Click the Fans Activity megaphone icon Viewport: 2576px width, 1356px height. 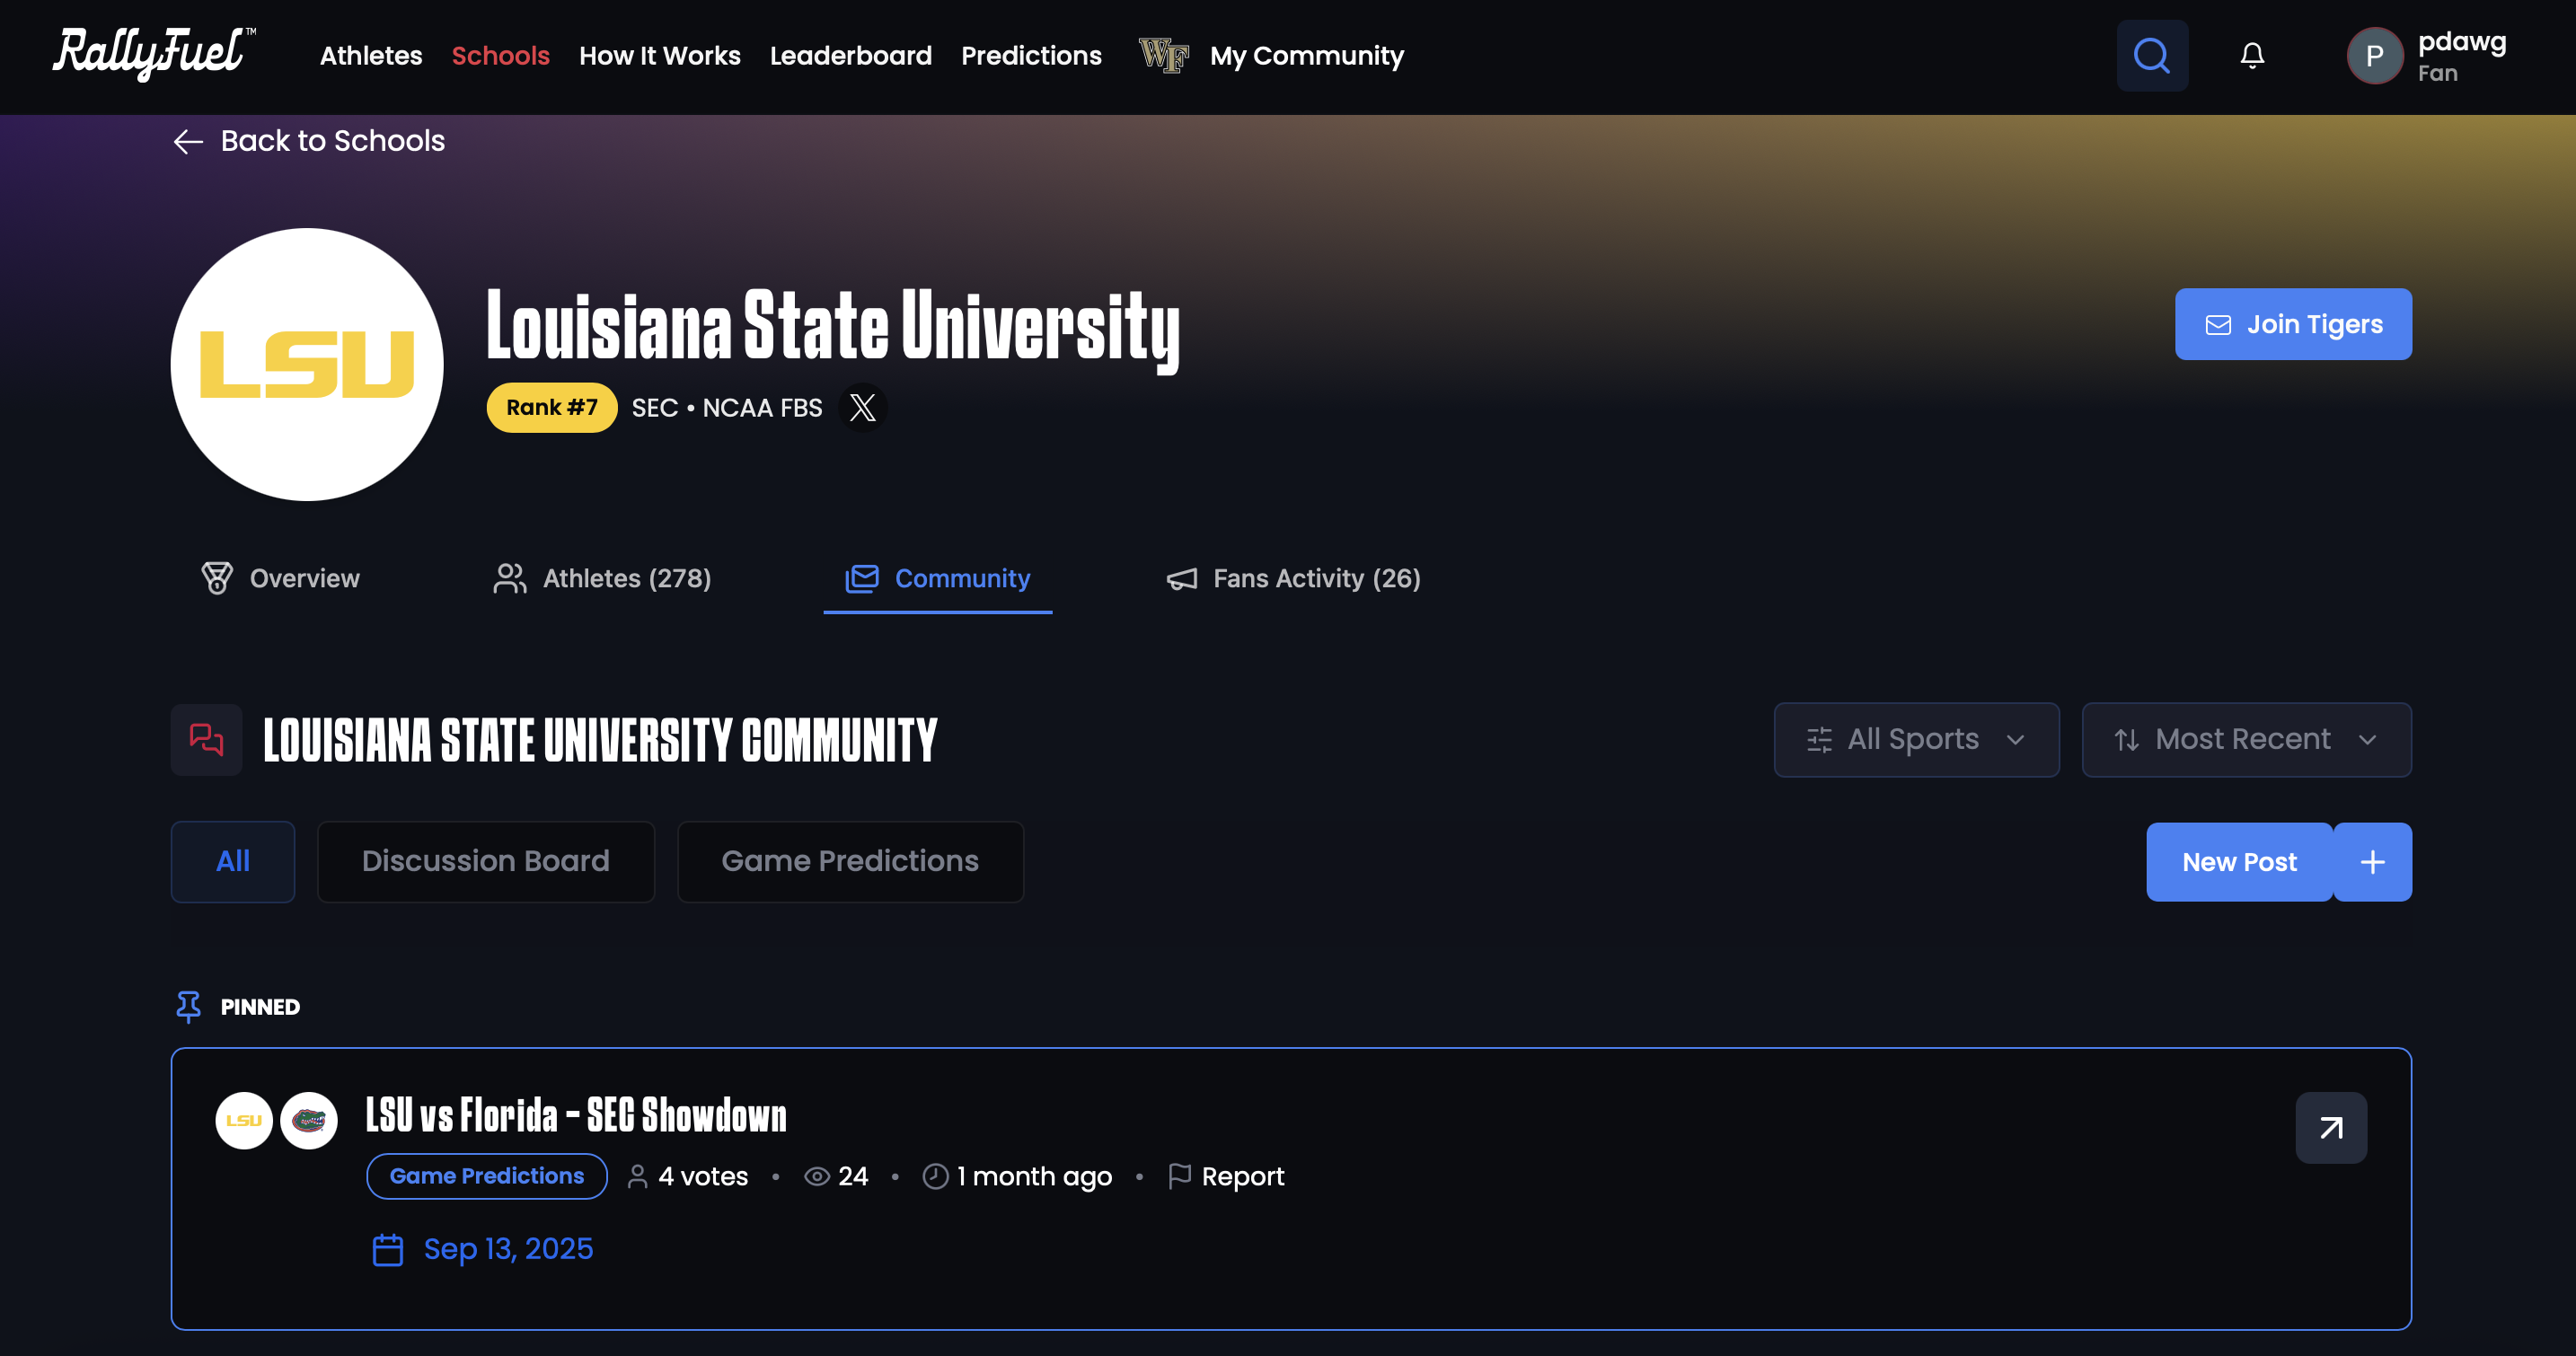tap(1182, 578)
